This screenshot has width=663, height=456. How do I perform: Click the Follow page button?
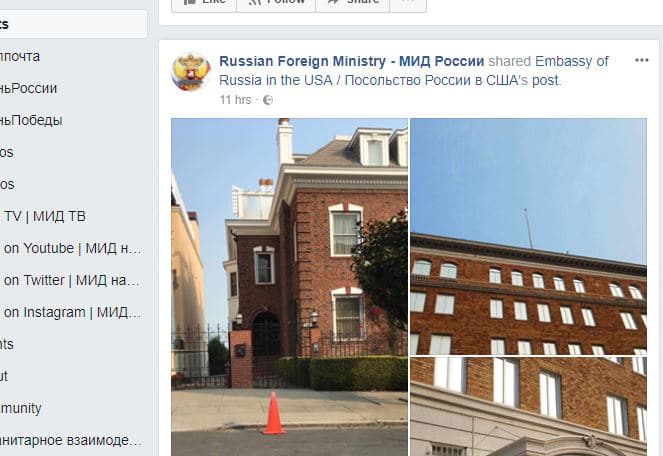pos(276,3)
